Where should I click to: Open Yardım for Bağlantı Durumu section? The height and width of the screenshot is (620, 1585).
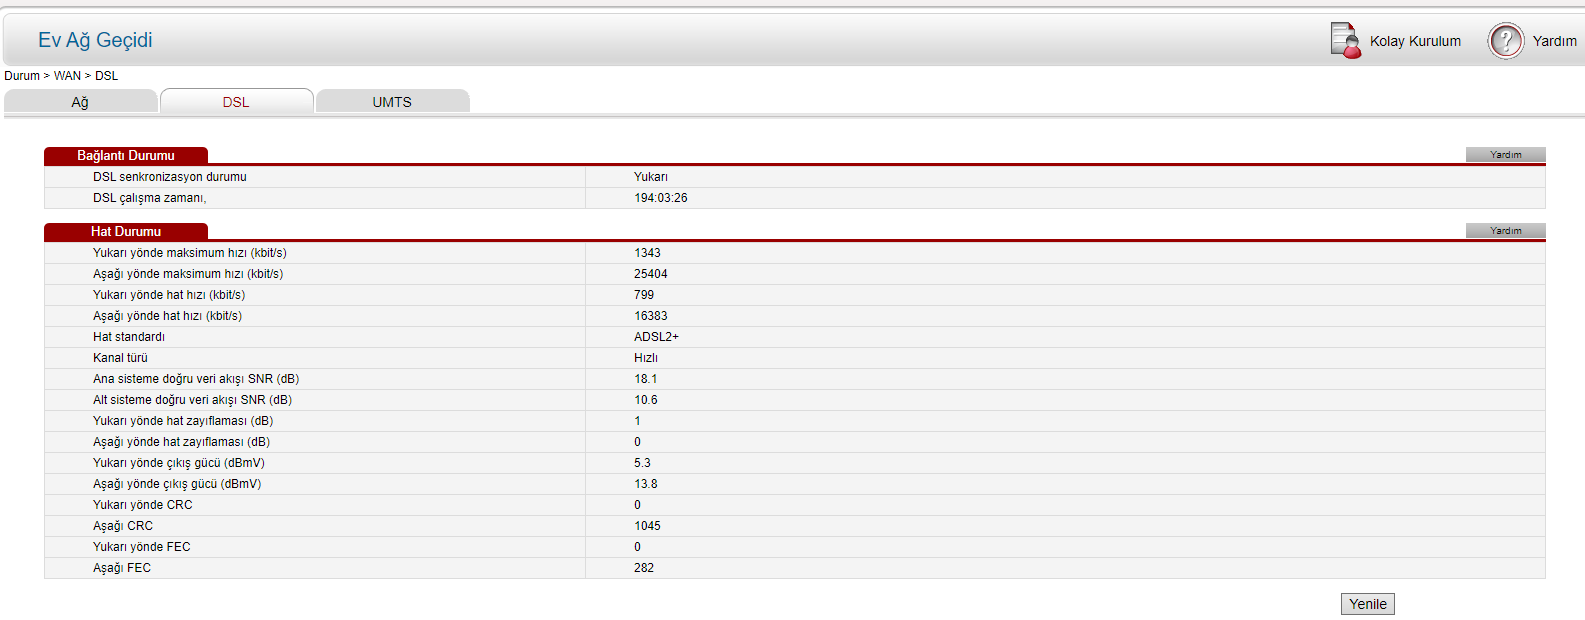[1505, 155]
